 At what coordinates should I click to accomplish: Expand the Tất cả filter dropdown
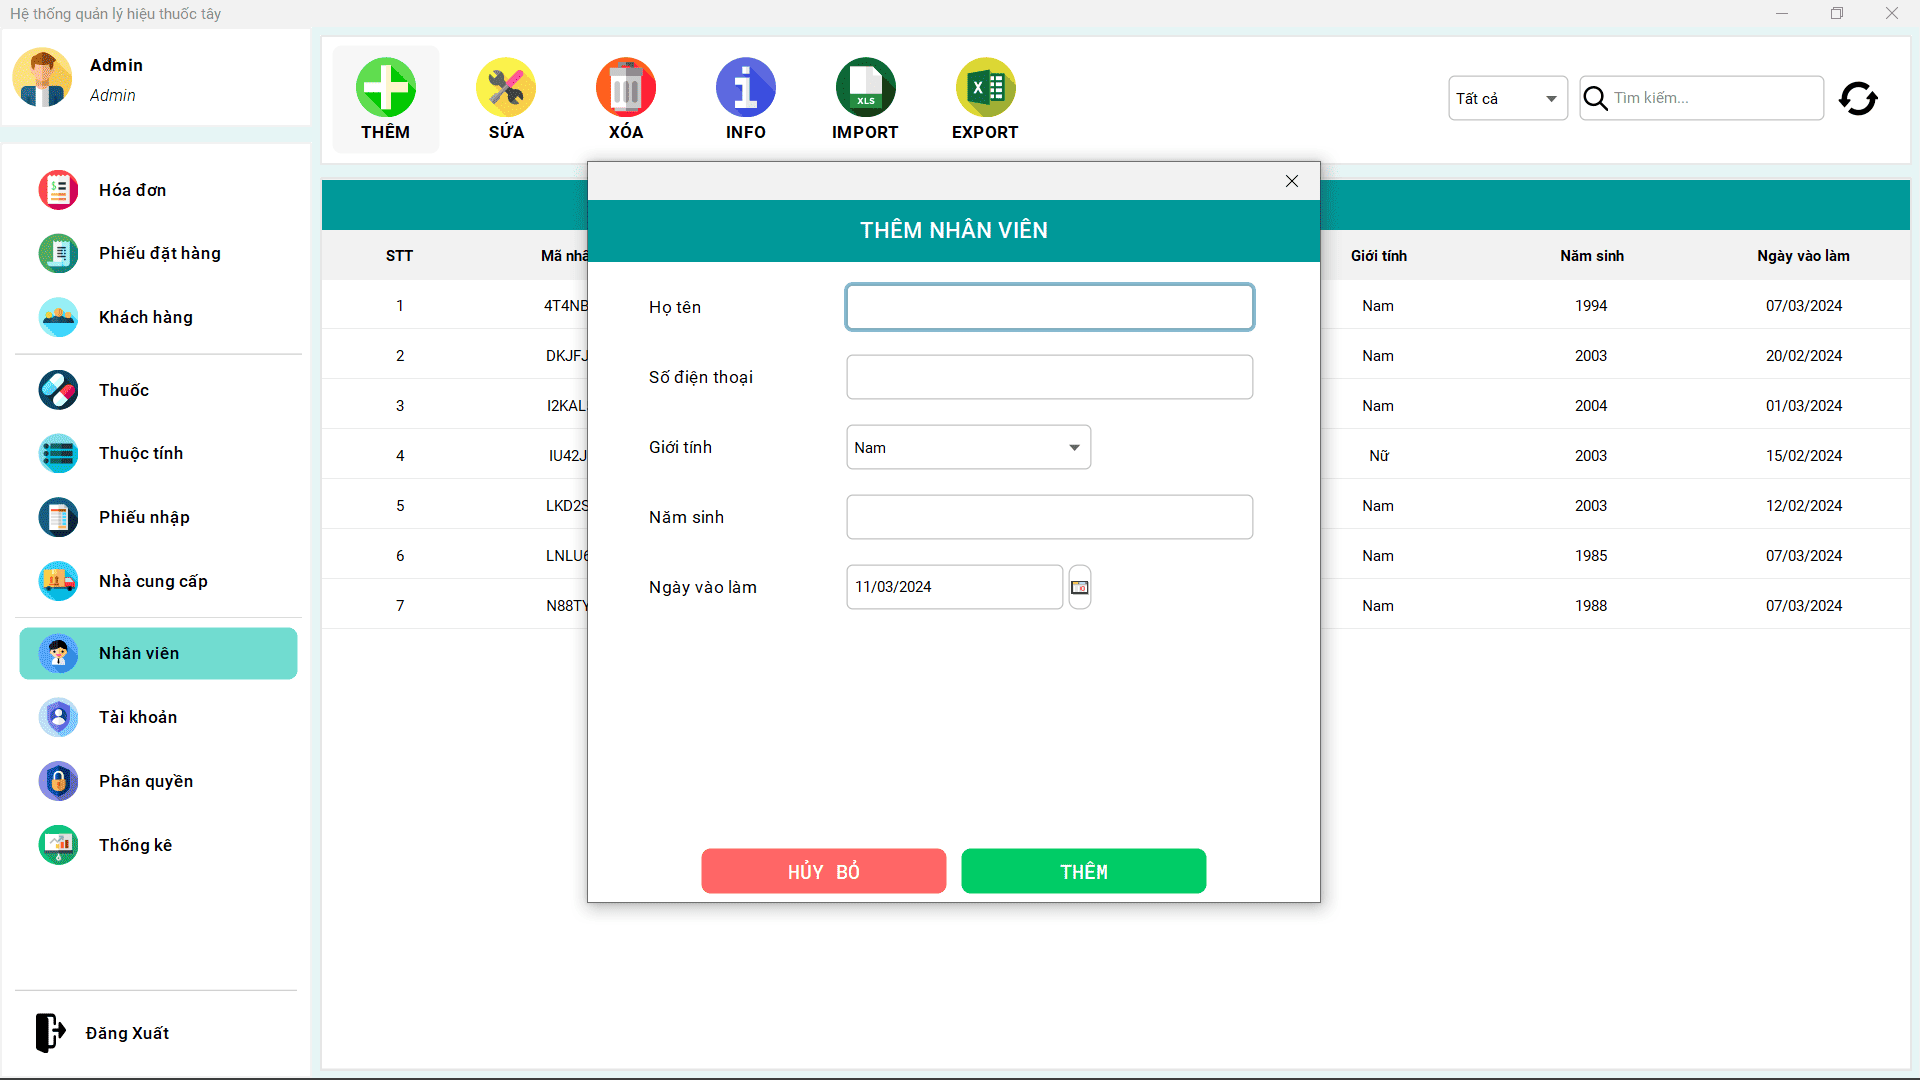(x=1507, y=98)
